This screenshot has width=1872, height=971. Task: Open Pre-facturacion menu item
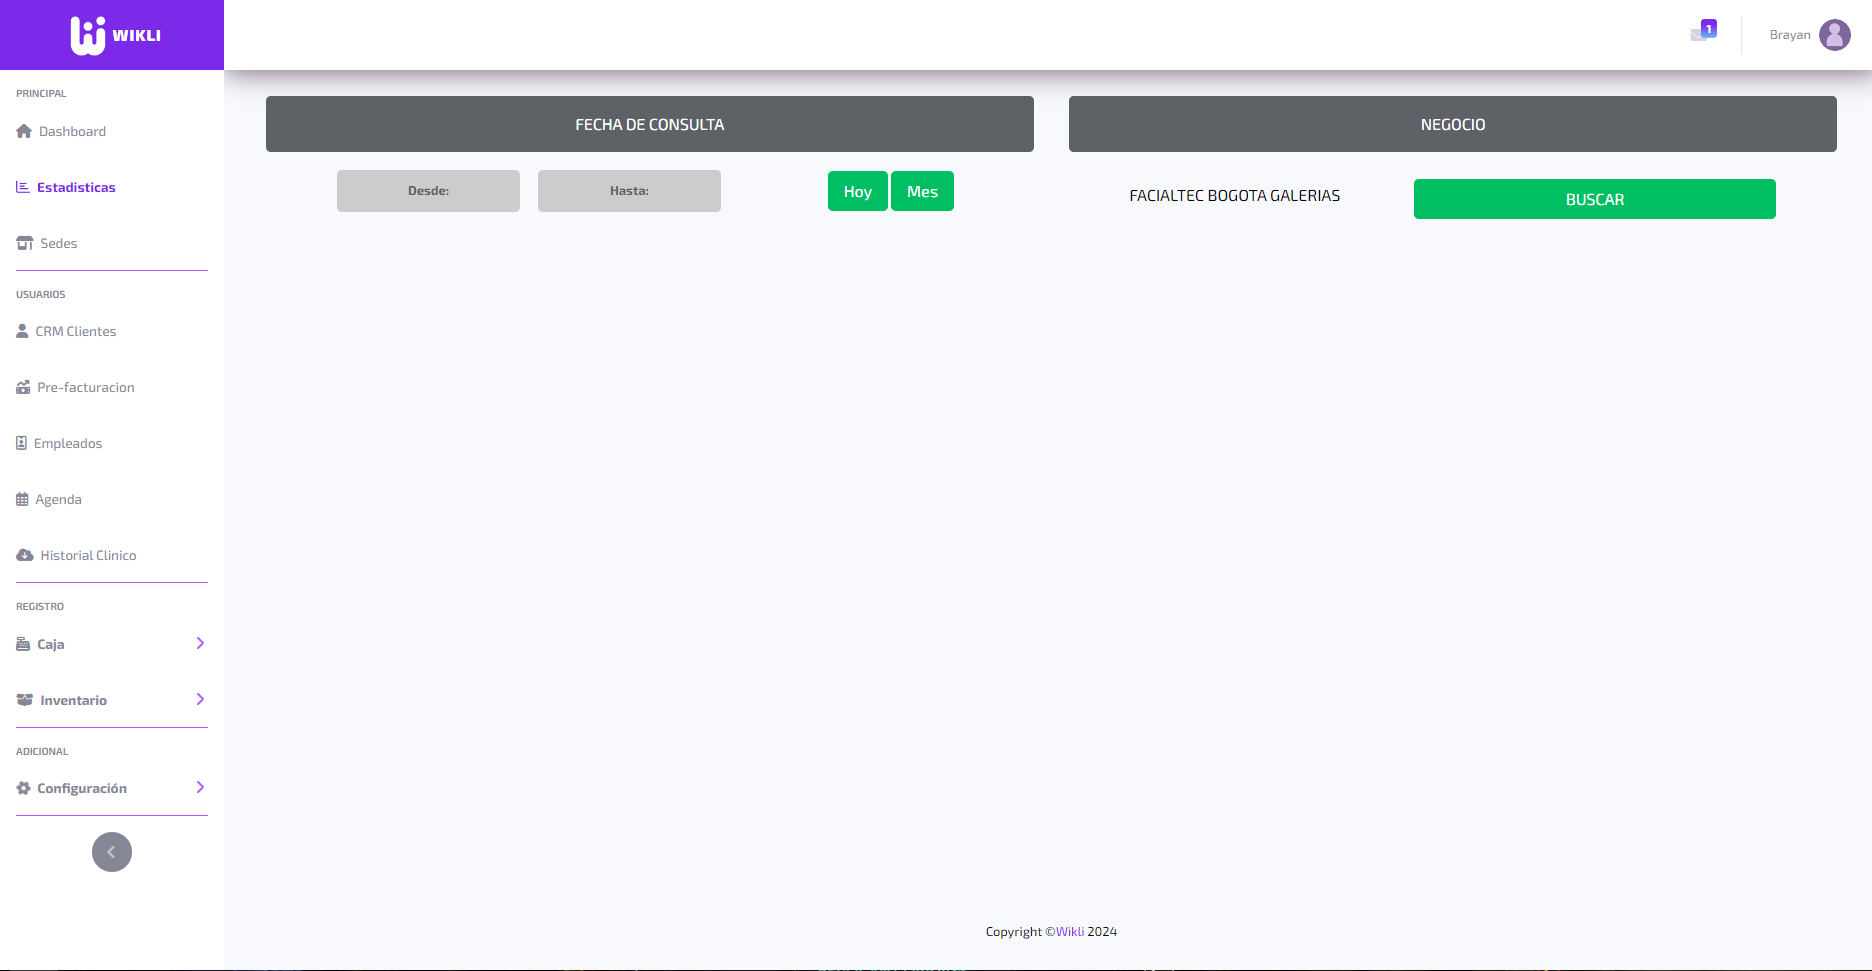pyautogui.click(x=86, y=387)
